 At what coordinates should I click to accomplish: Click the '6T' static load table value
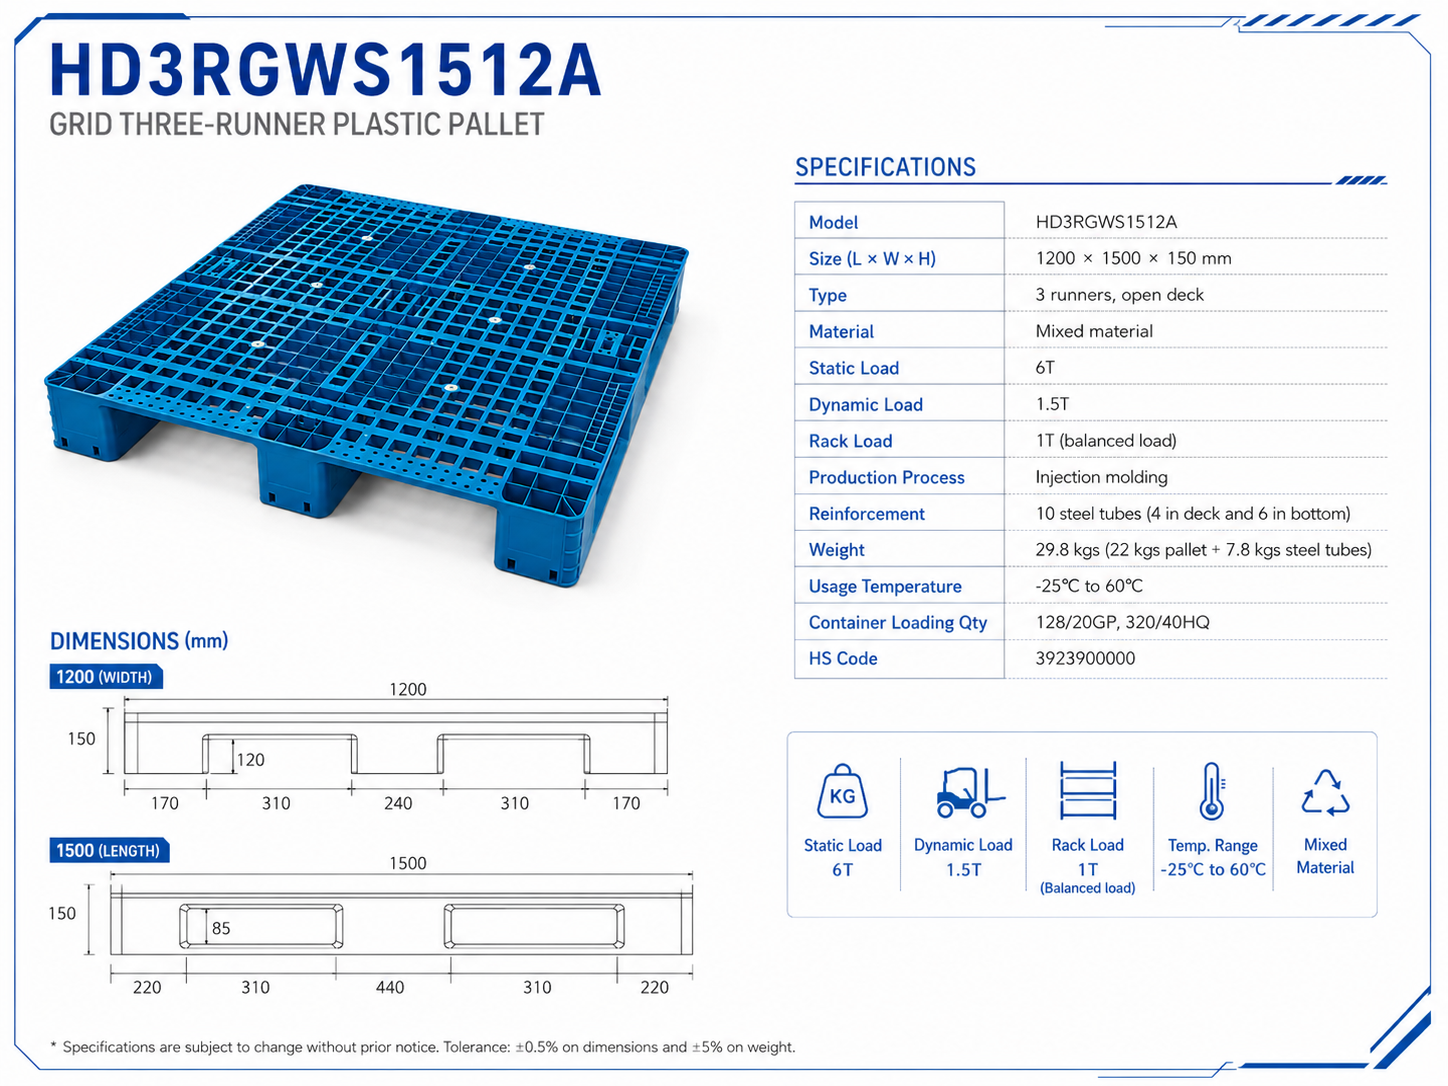(1045, 368)
